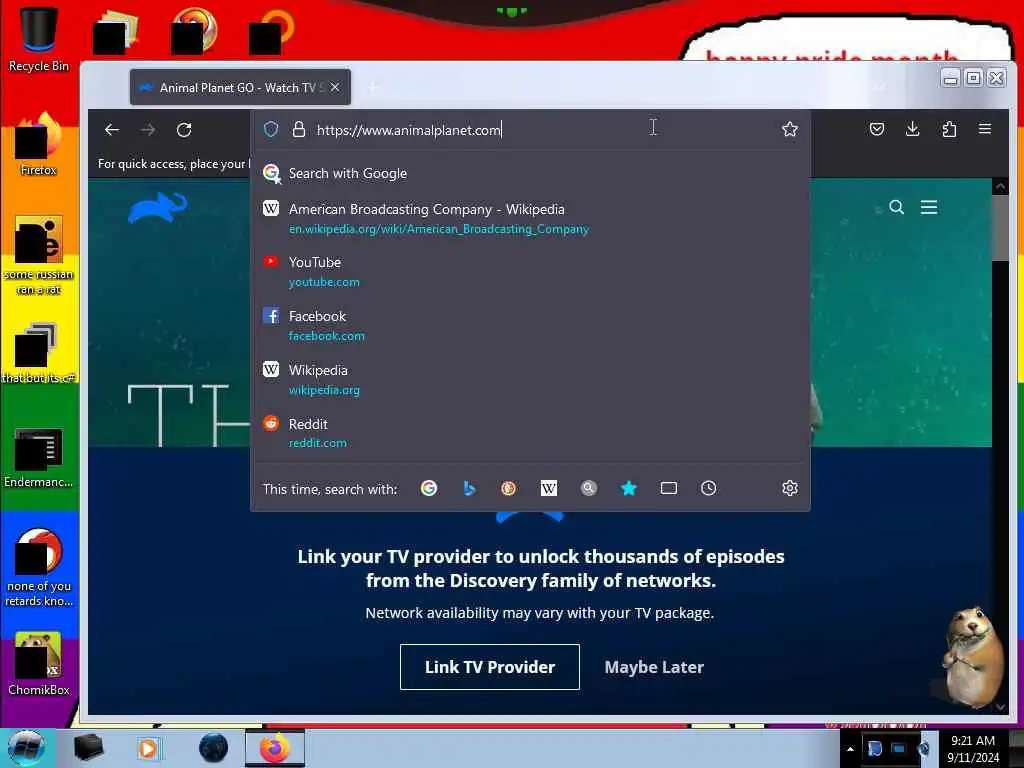Viewport: 1024px width, 768px height.
Task: Click the Link TV Provider button
Action: tap(490, 667)
